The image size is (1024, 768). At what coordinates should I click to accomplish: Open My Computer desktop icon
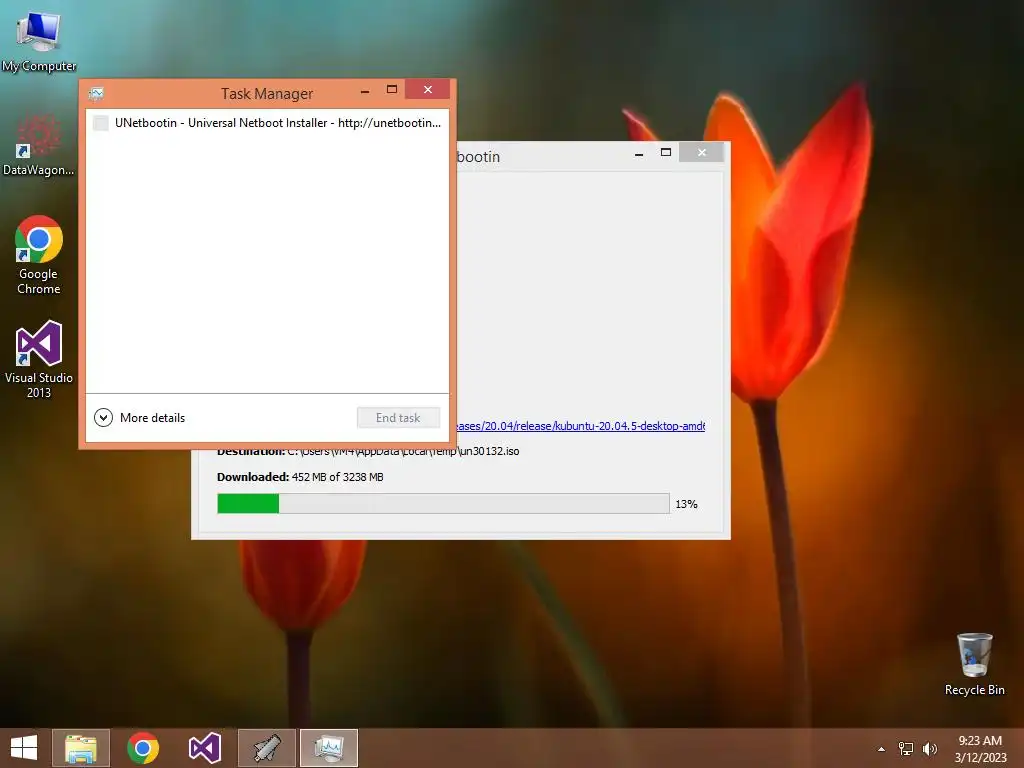coord(39,41)
